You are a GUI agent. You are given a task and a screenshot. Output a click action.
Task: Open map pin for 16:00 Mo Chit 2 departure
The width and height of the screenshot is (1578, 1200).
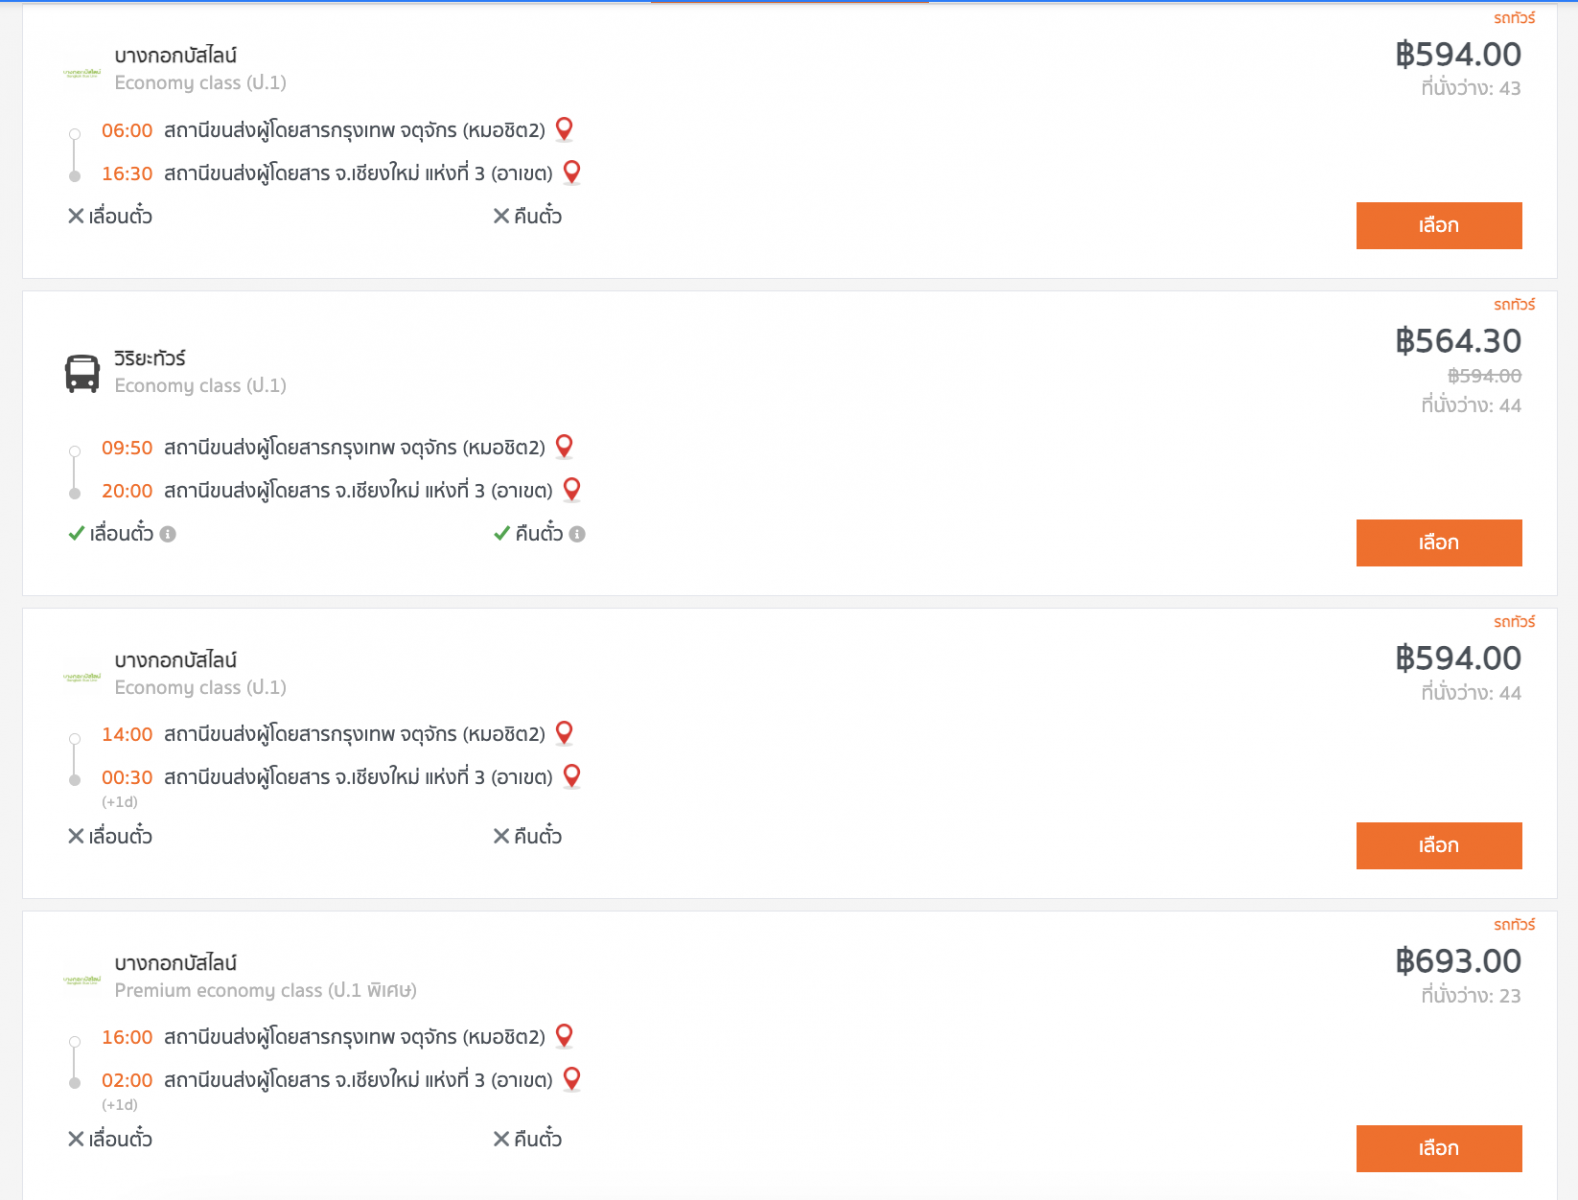[564, 1036]
